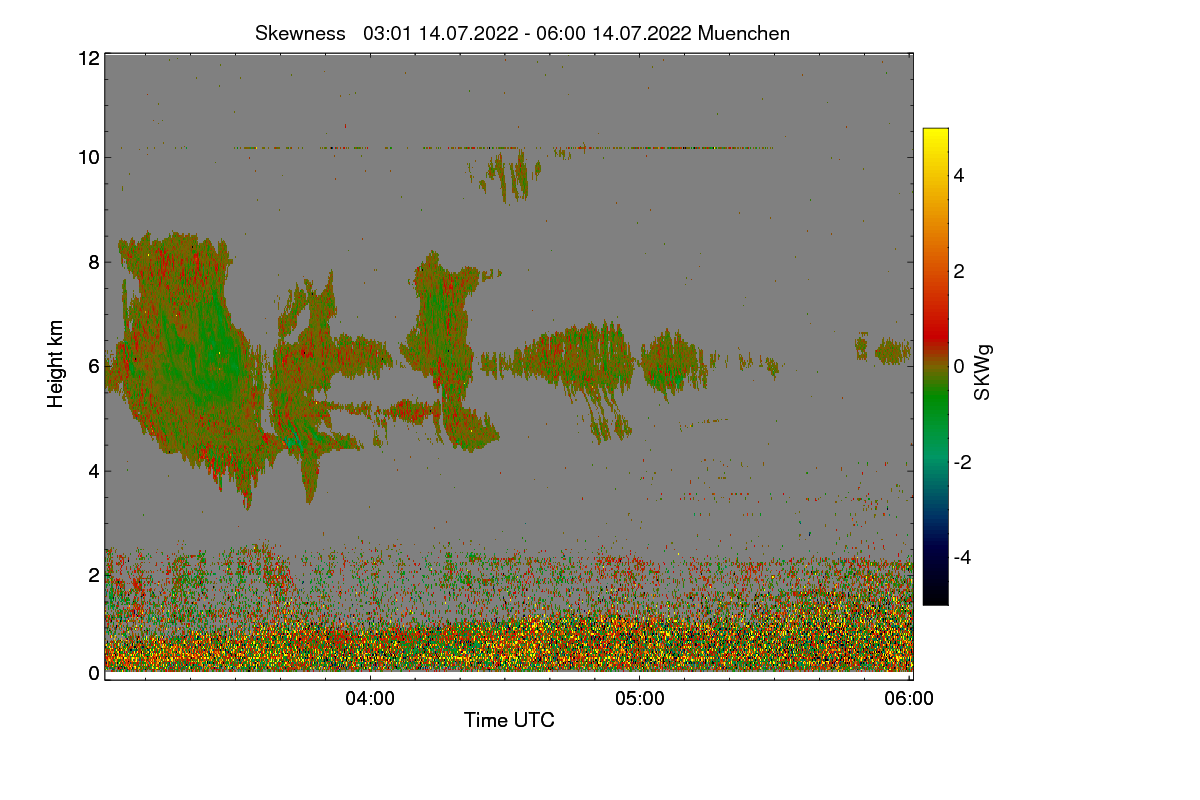
Task: Click the colorbar tick value -4
Action: [x=962, y=557]
